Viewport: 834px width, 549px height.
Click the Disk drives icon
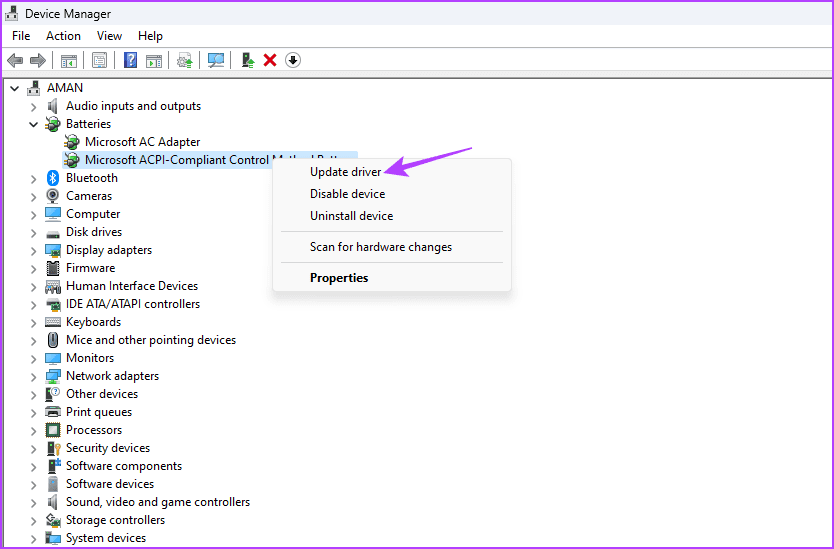[53, 233]
